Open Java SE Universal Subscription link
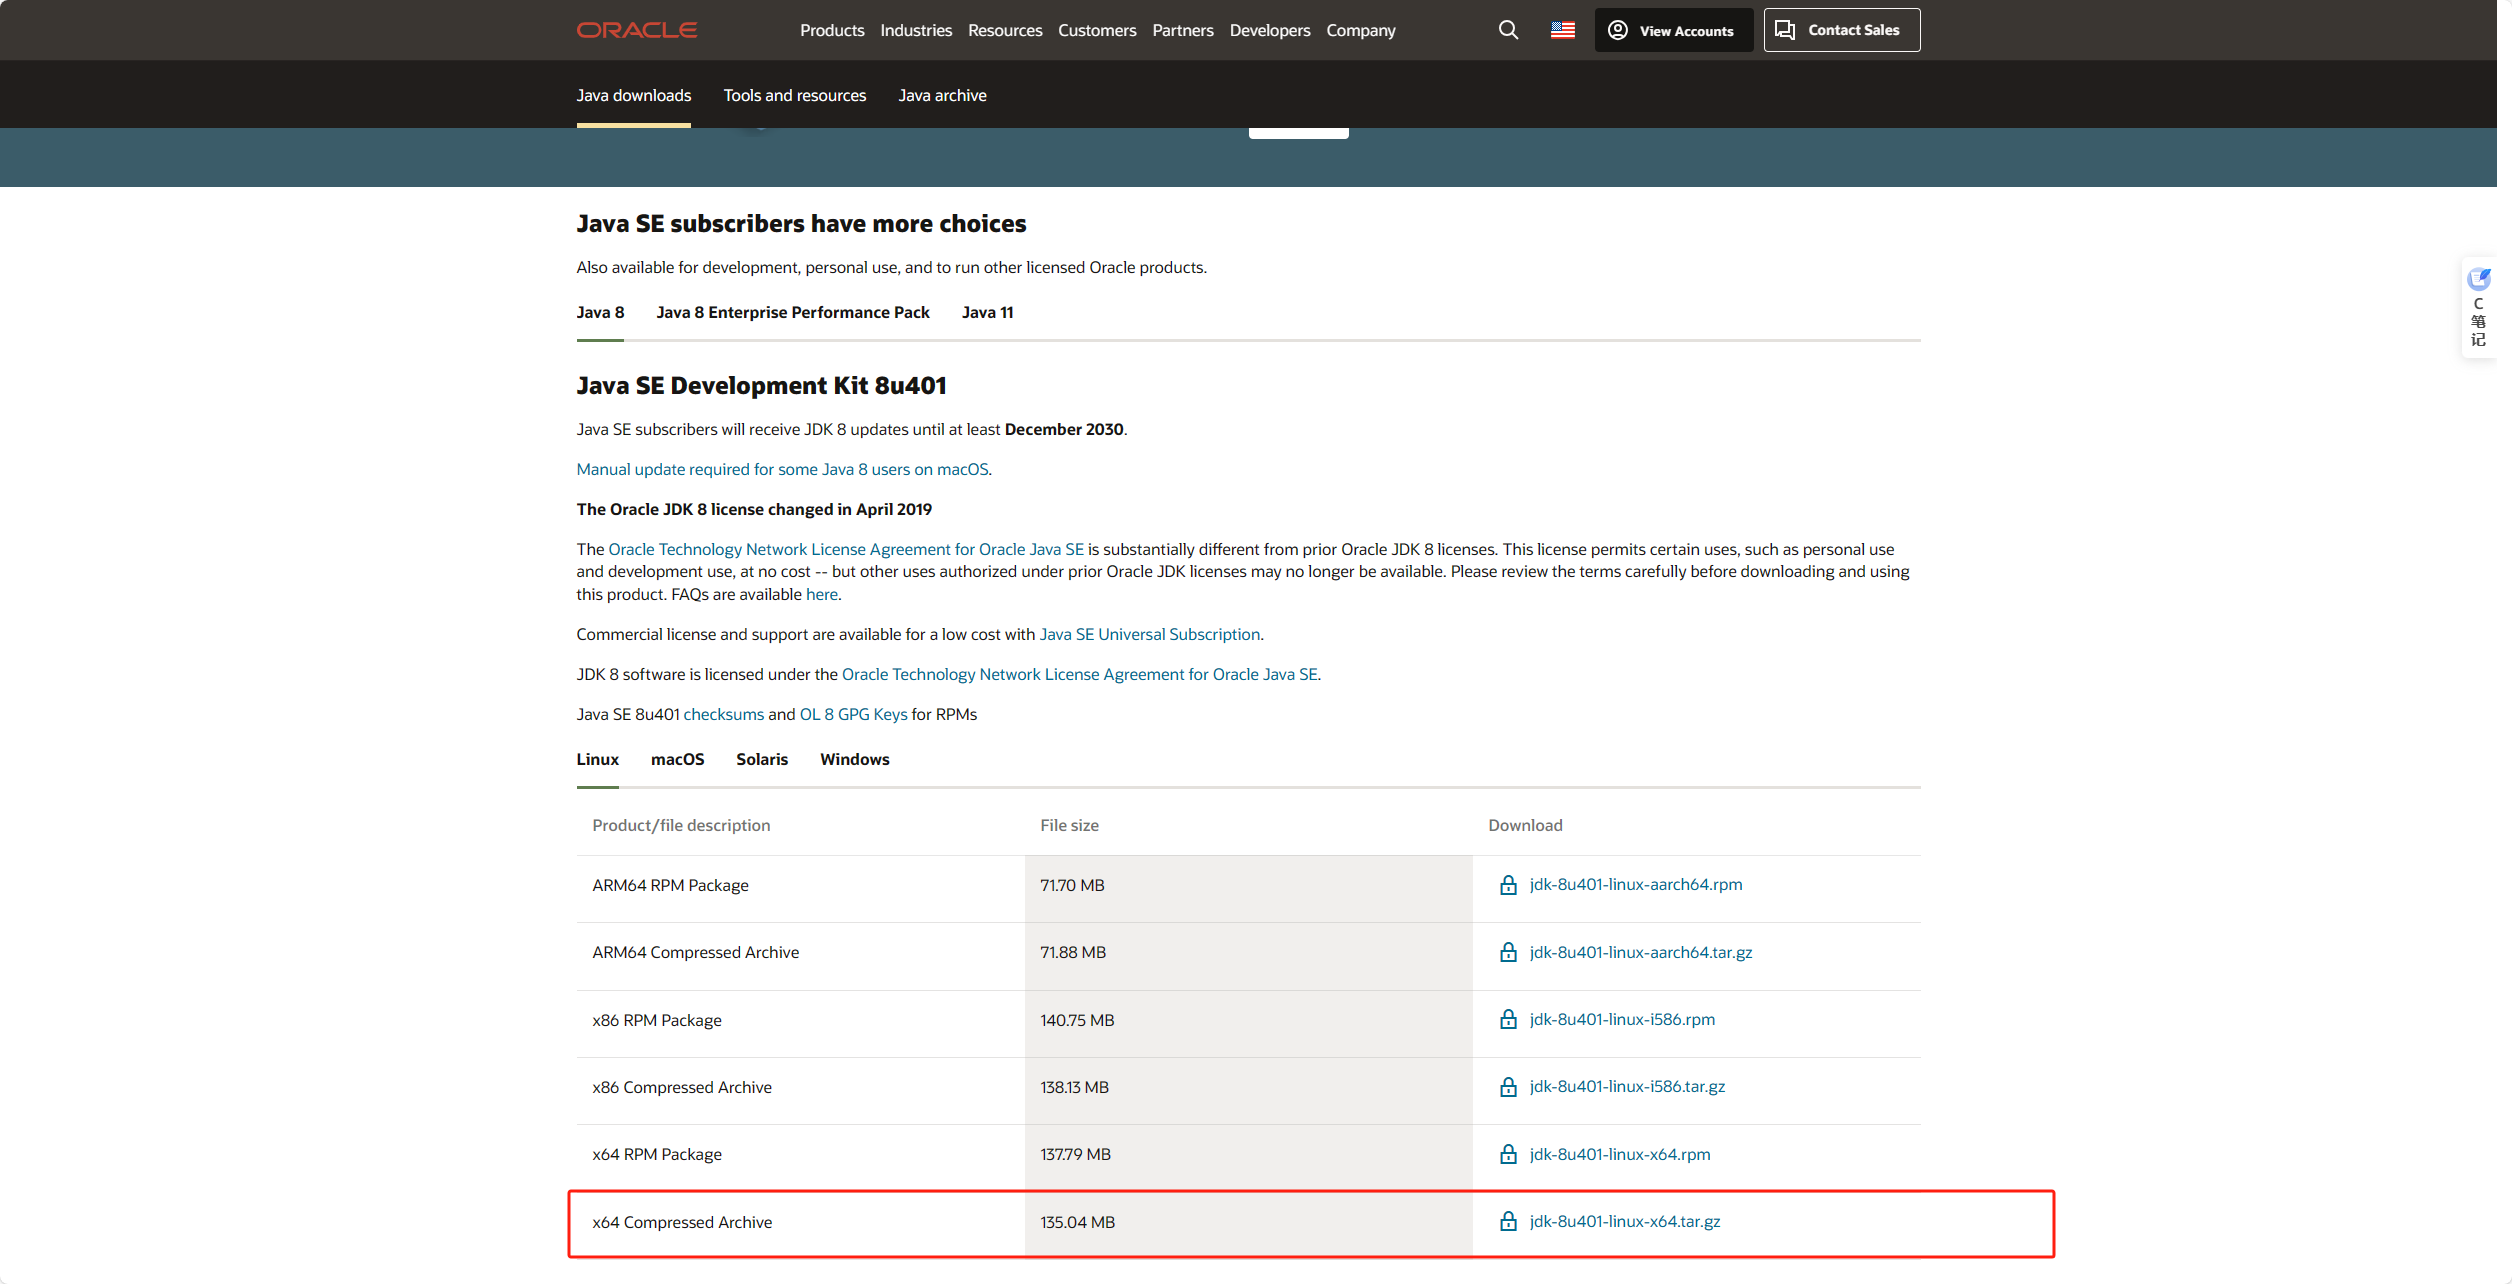 pos(1149,634)
